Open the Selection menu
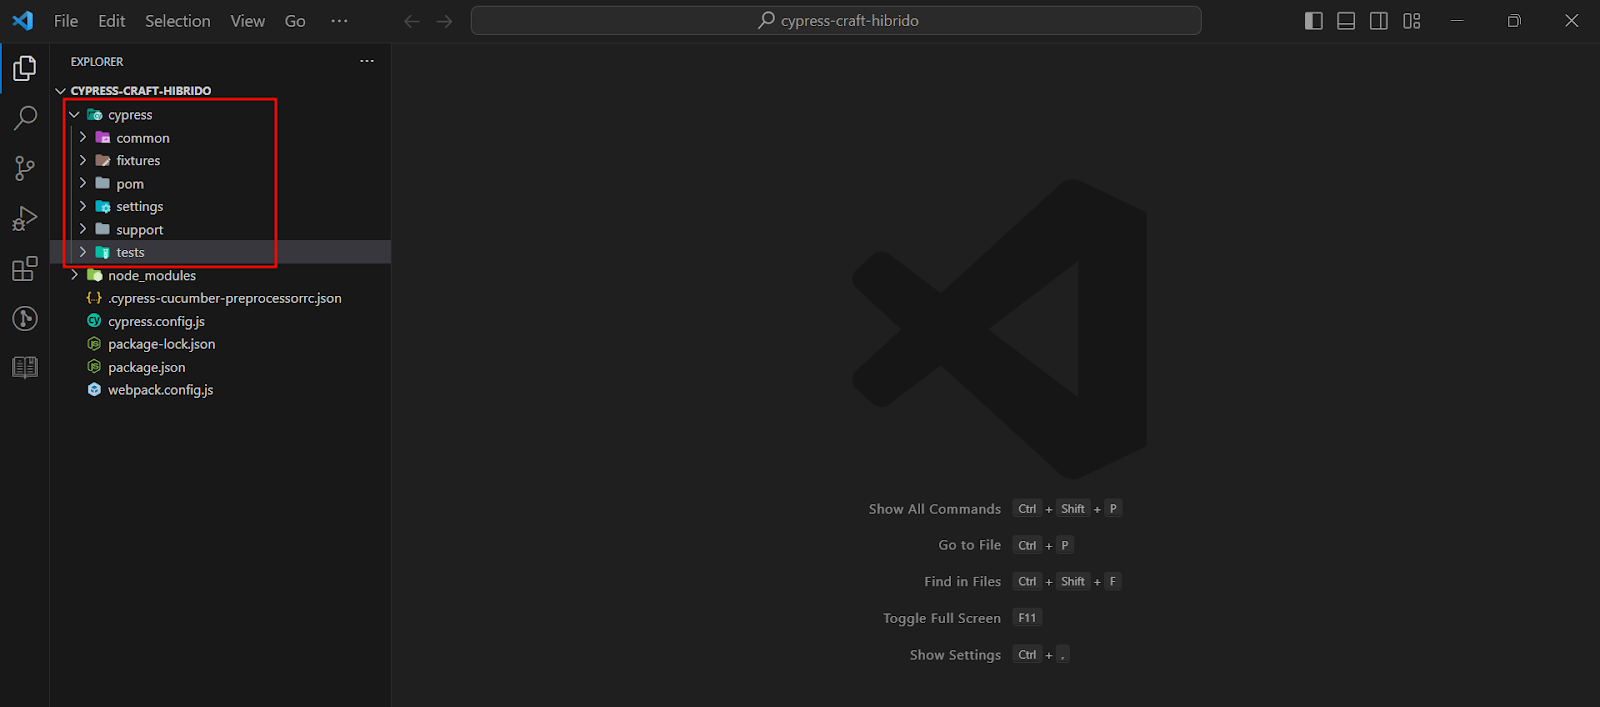Viewport: 1600px width, 707px height. (x=178, y=21)
